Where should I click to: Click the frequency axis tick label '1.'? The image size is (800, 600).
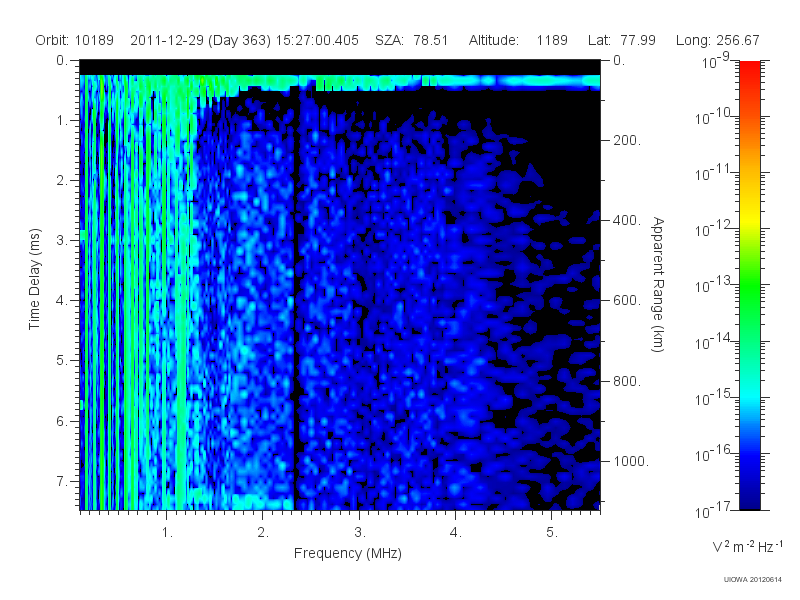pyautogui.click(x=167, y=533)
